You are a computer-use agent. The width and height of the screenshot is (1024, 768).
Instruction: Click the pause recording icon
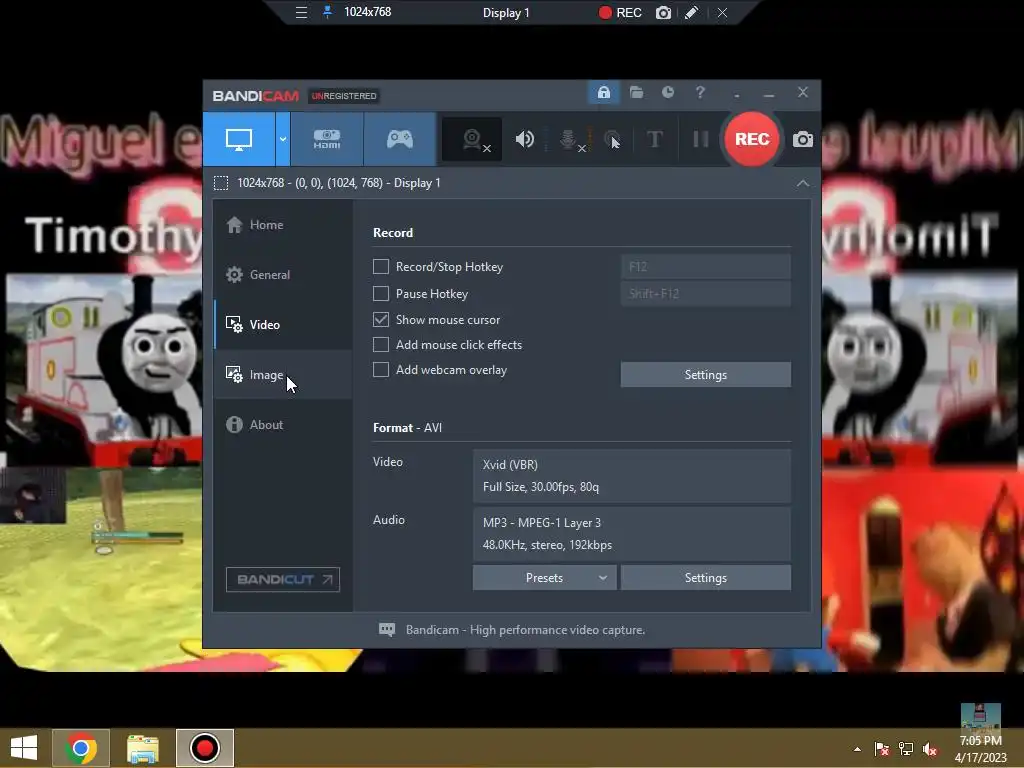point(700,139)
